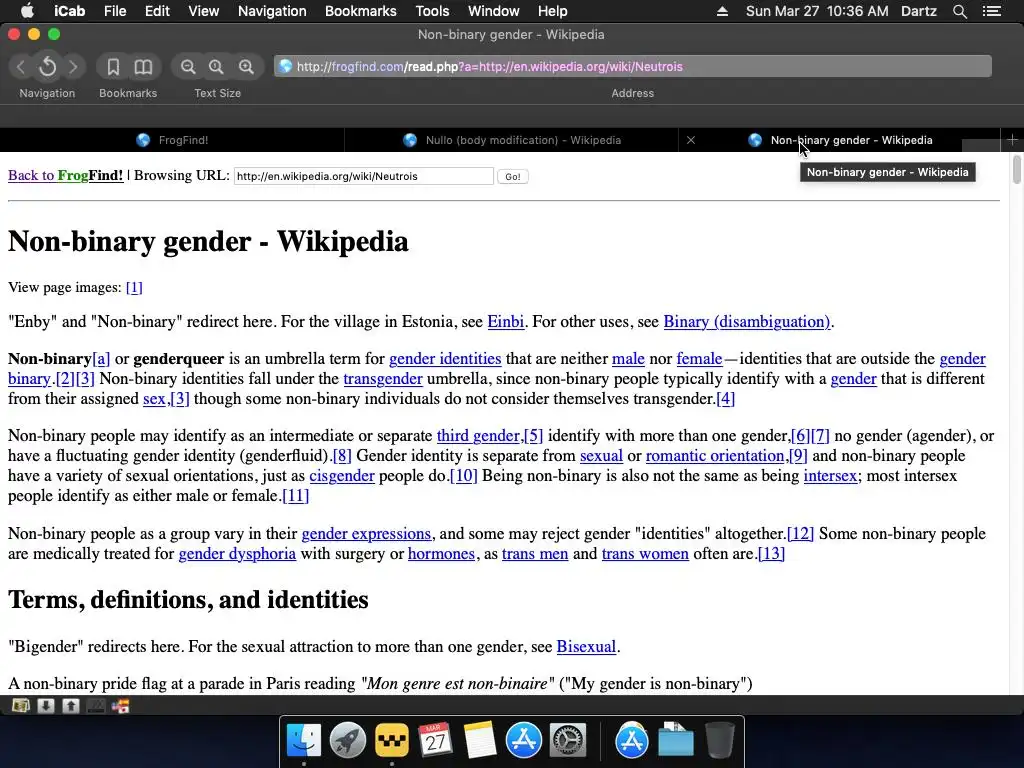Open the romantic orientation link
The height and width of the screenshot is (768, 1024).
tap(714, 456)
